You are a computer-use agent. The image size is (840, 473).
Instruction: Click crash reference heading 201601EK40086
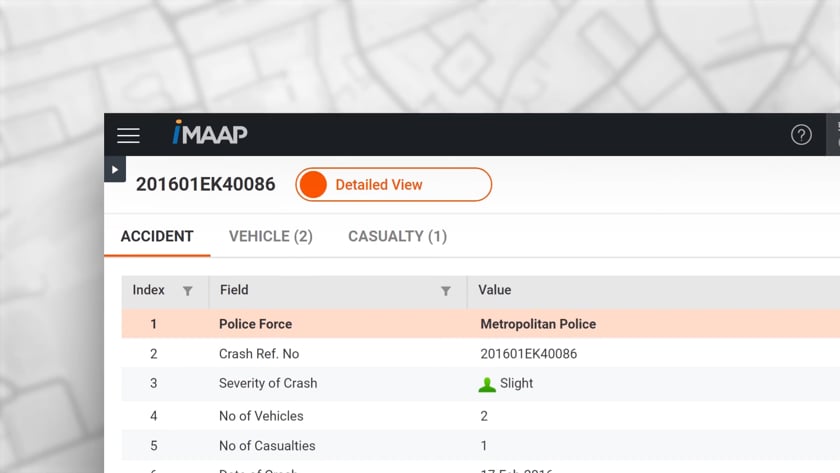tap(206, 185)
